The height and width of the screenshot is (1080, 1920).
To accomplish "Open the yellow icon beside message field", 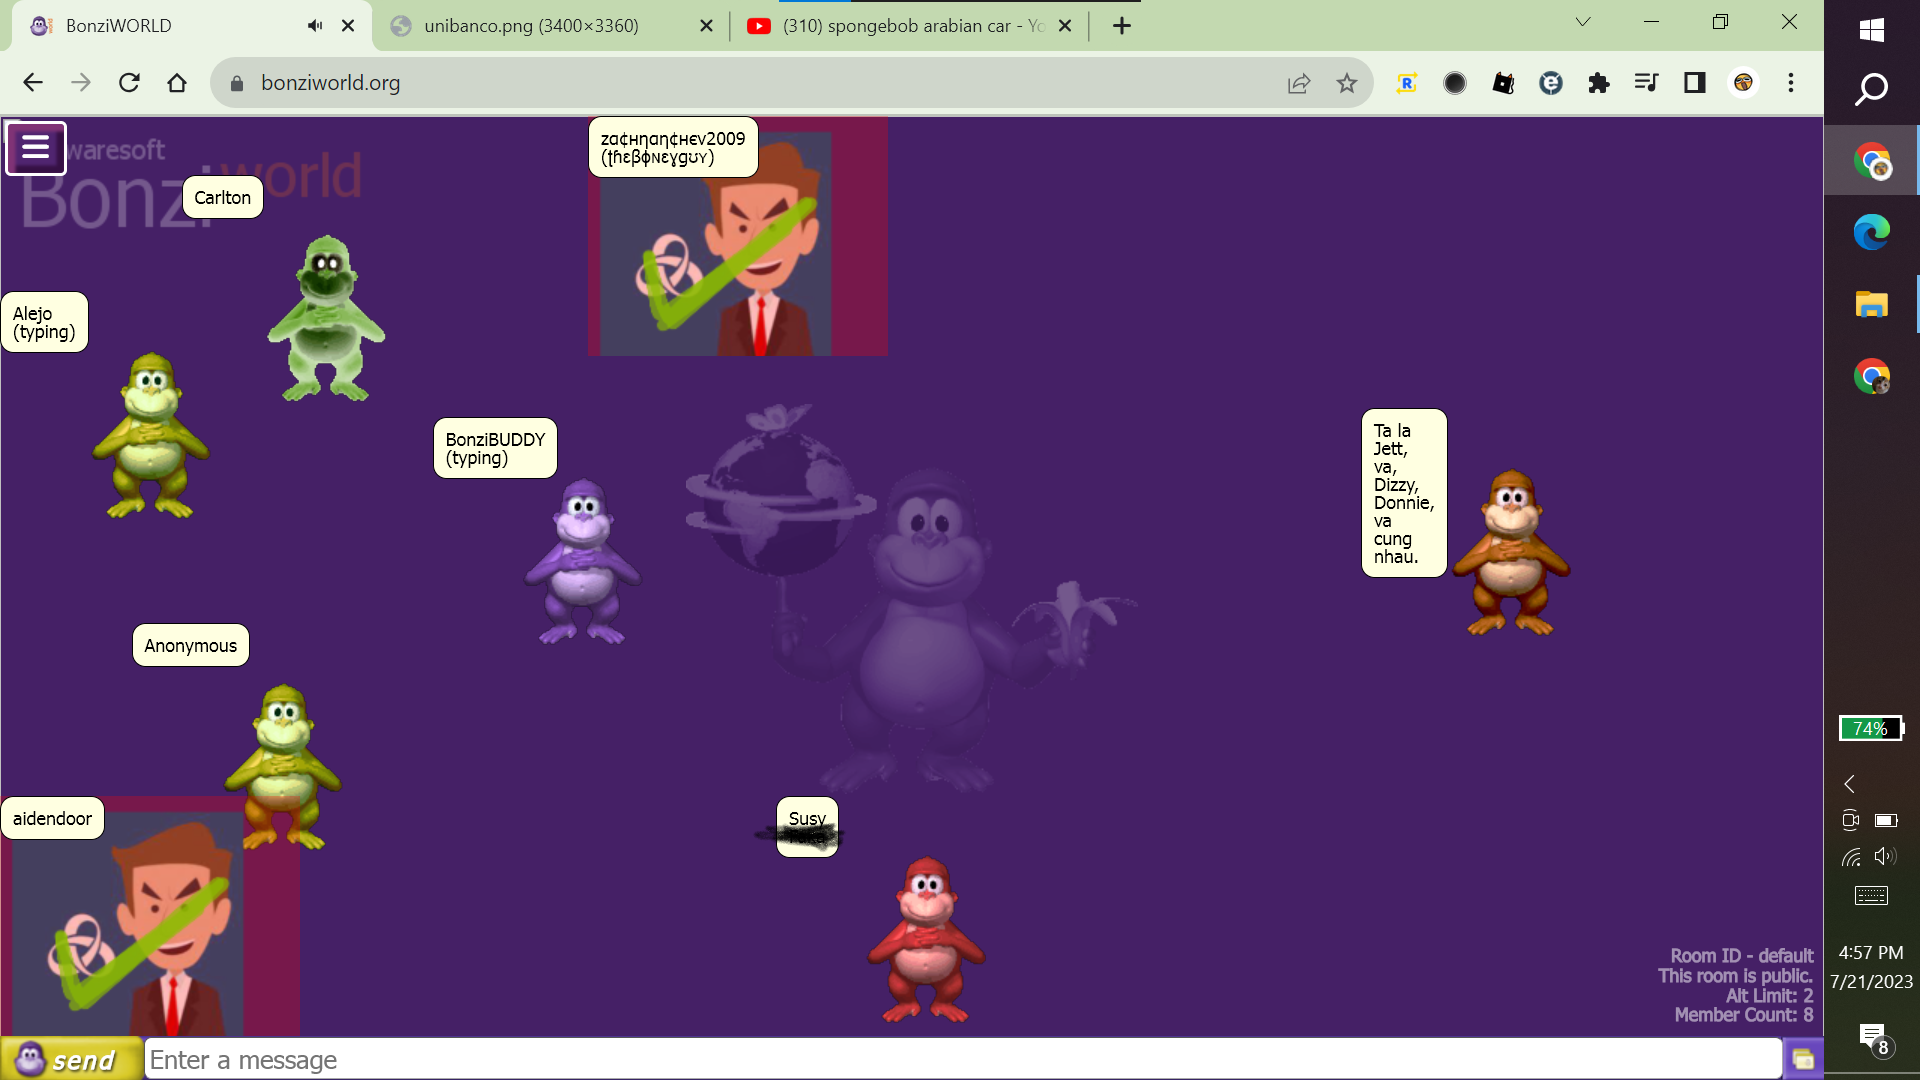I will coord(1803,1059).
